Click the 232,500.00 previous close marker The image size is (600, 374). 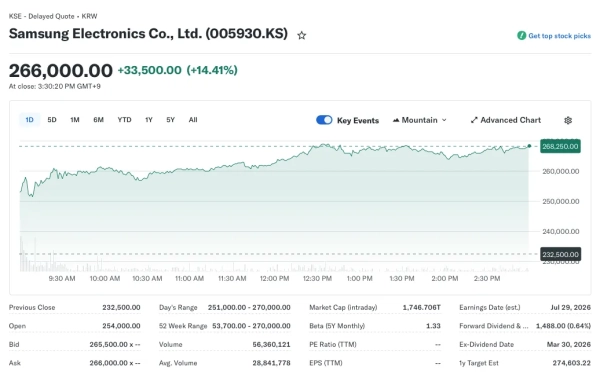[x=560, y=254]
